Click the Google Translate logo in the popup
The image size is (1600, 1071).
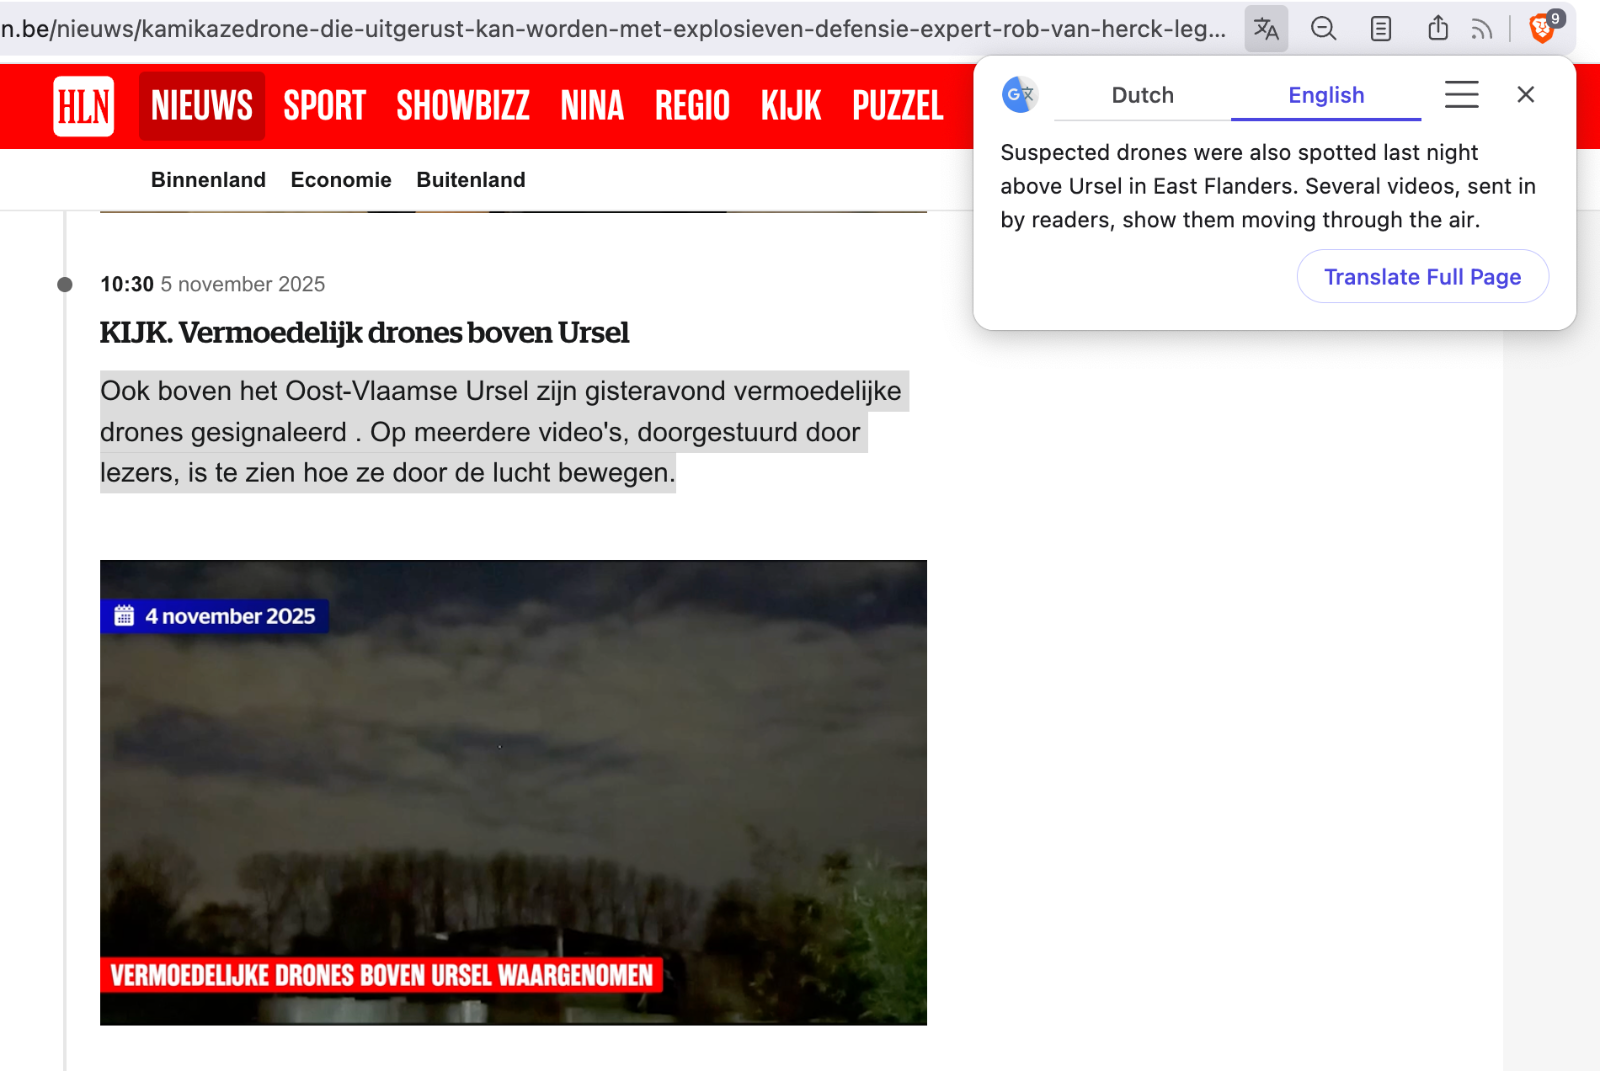coord(1020,94)
